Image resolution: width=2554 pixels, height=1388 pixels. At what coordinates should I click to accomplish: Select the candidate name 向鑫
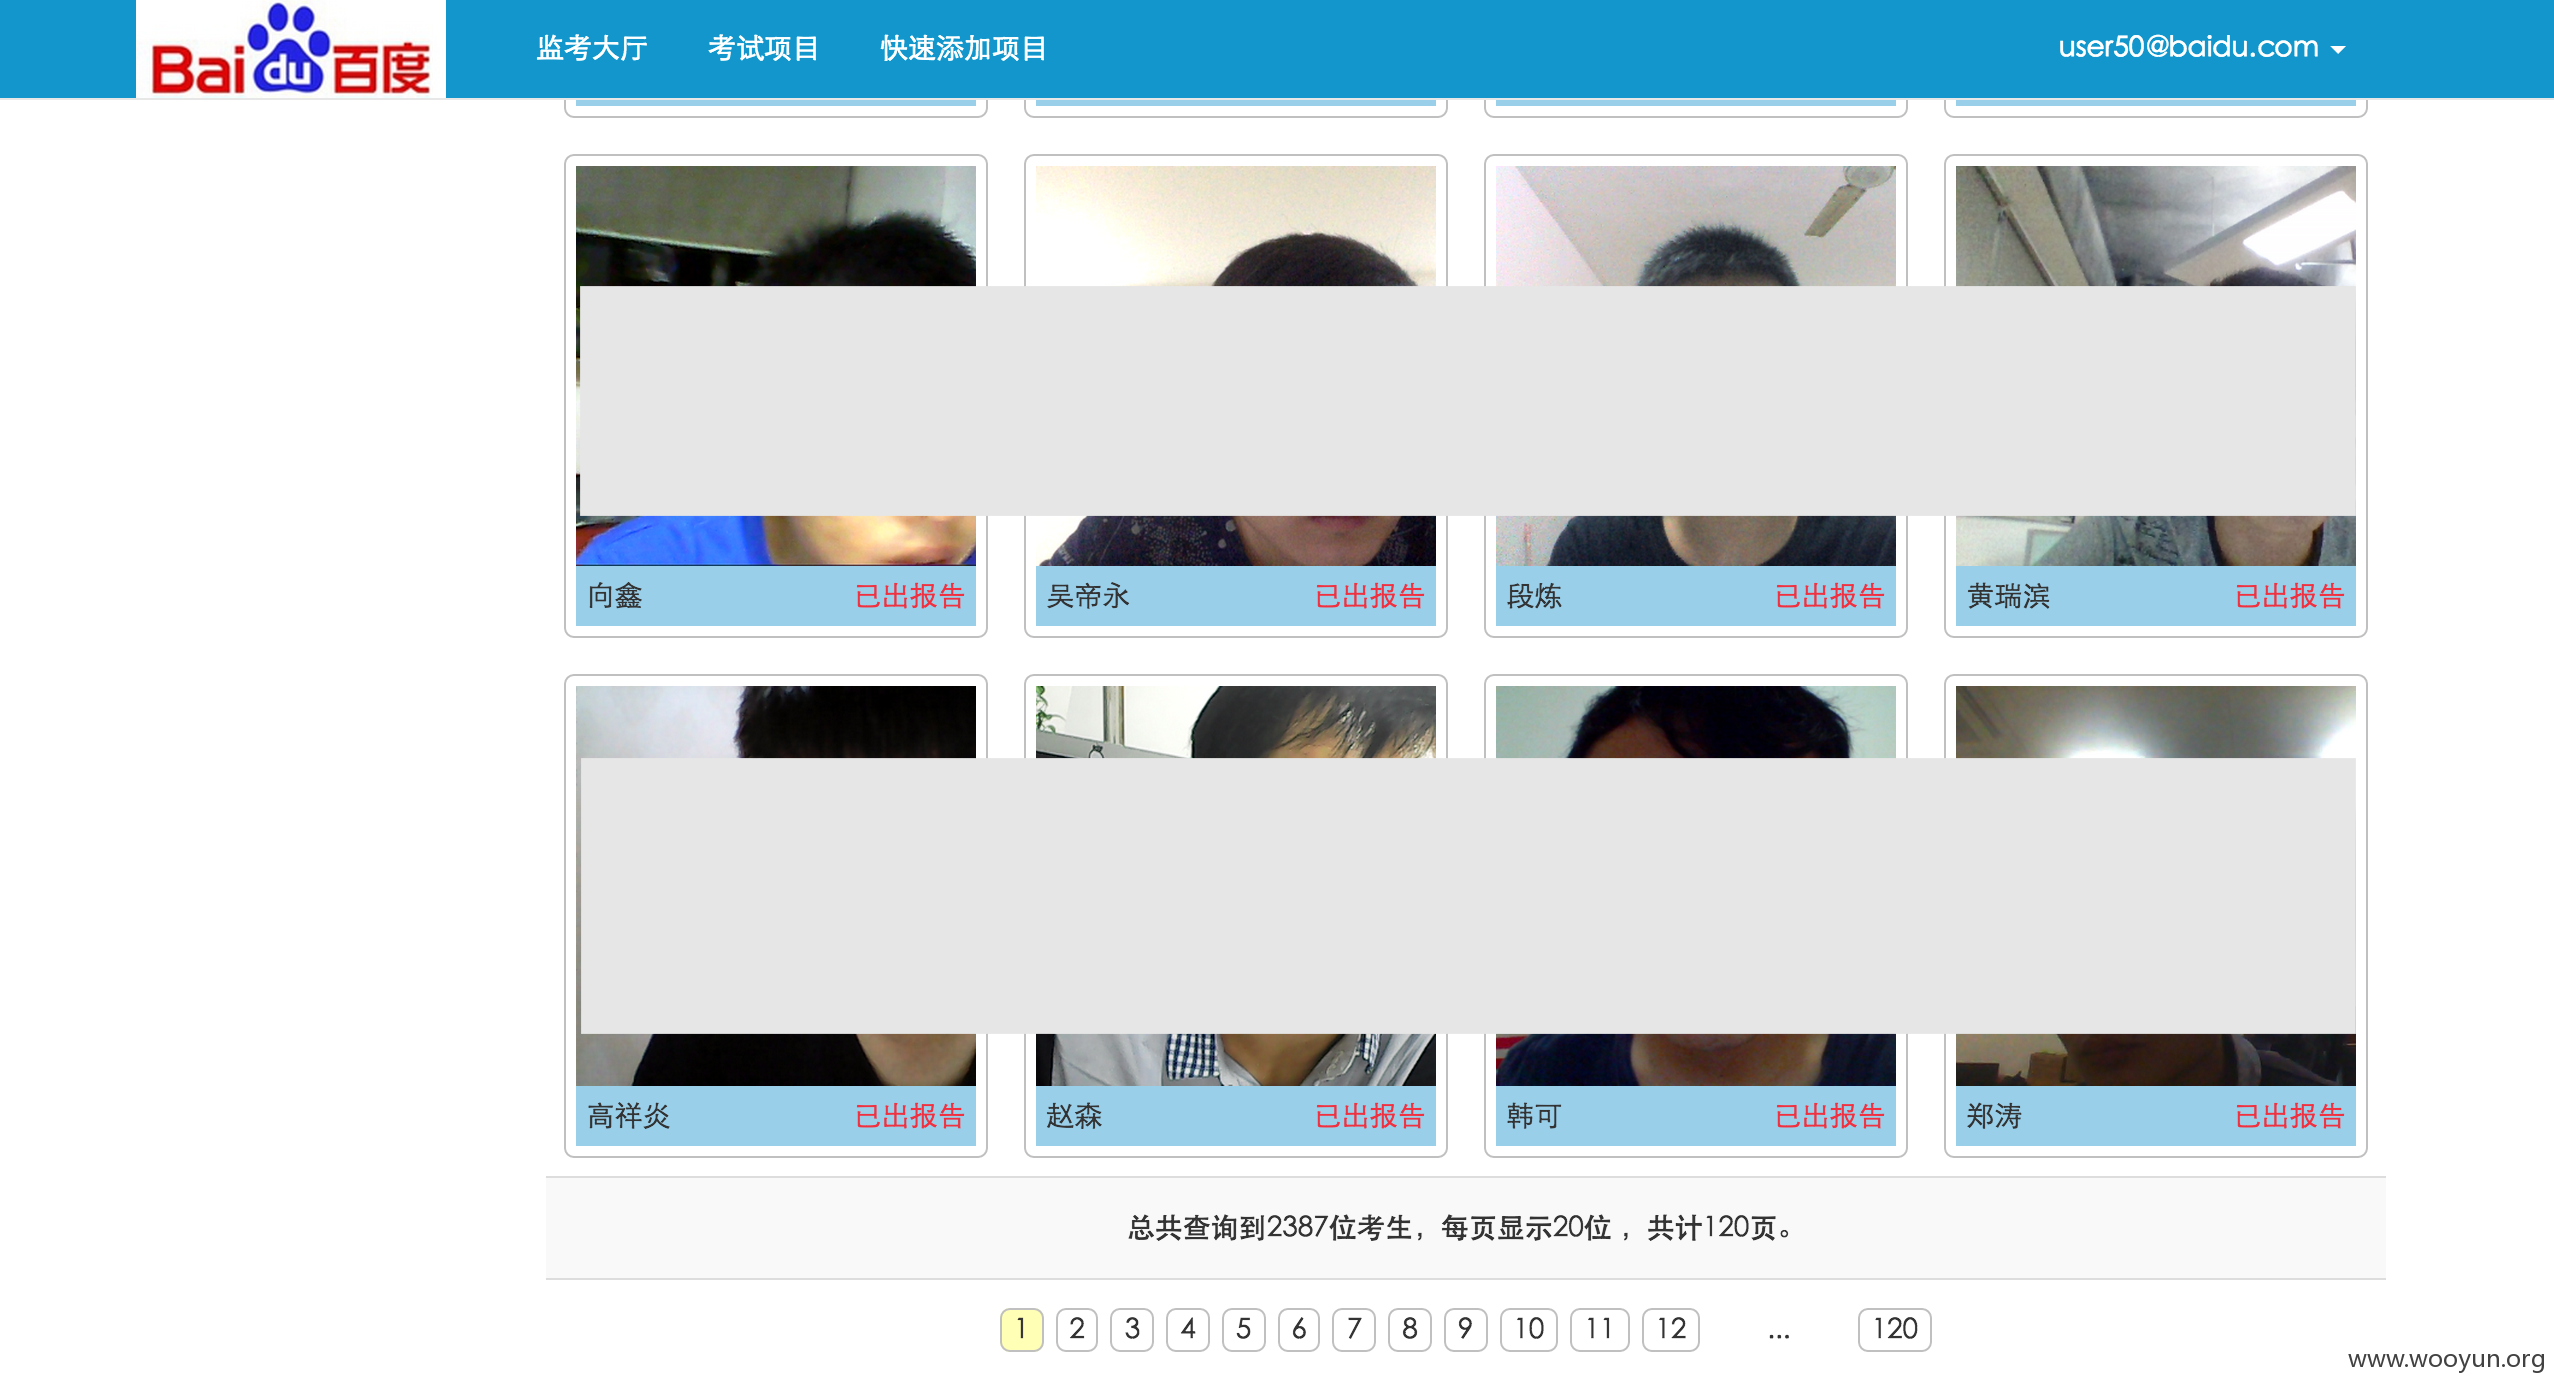(615, 596)
